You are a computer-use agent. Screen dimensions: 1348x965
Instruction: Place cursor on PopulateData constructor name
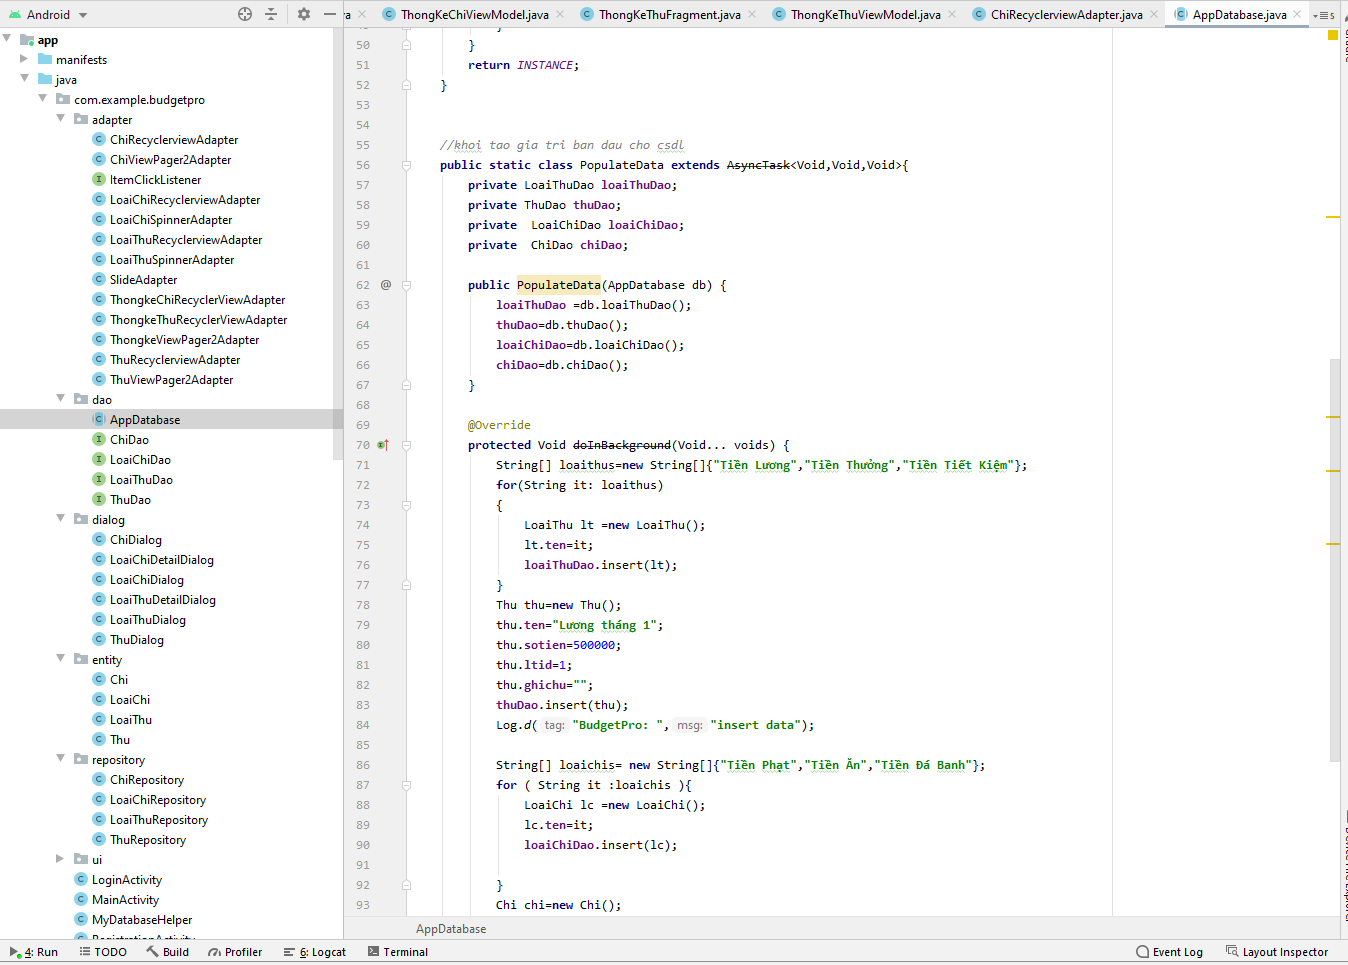tap(558, 285)
